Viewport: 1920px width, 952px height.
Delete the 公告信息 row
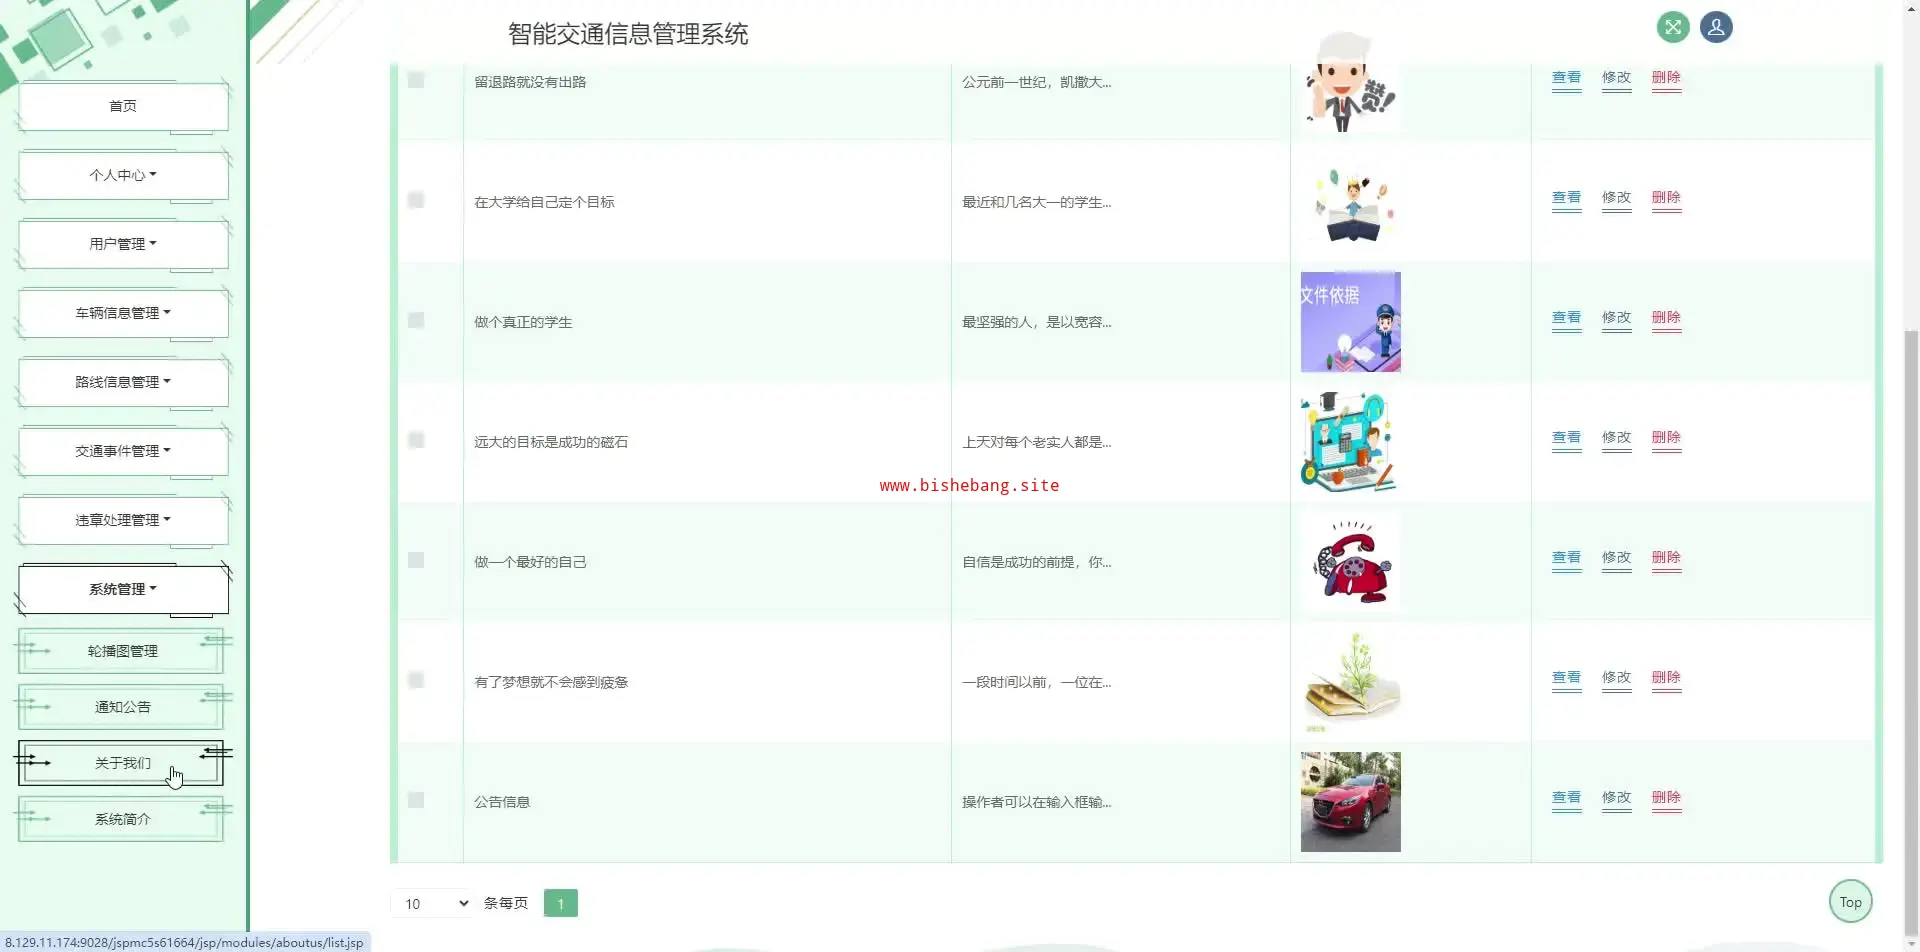click(1667, 798)
